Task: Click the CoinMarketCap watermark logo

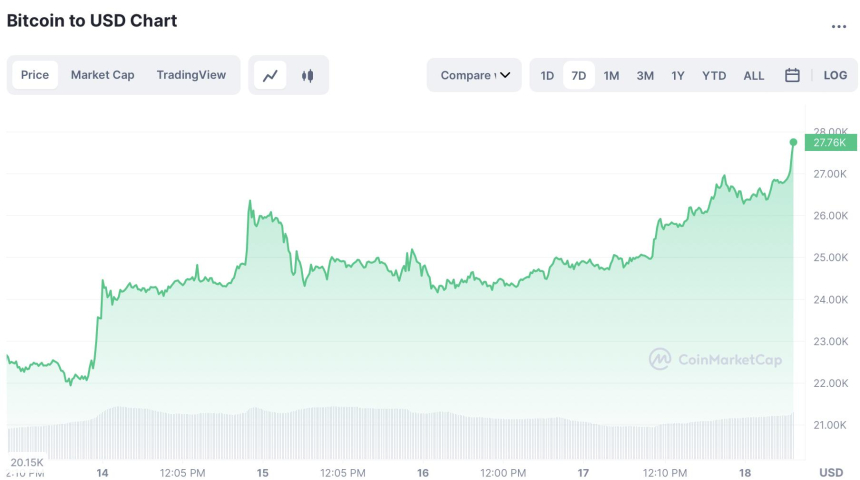Action: tap(715, 359)
